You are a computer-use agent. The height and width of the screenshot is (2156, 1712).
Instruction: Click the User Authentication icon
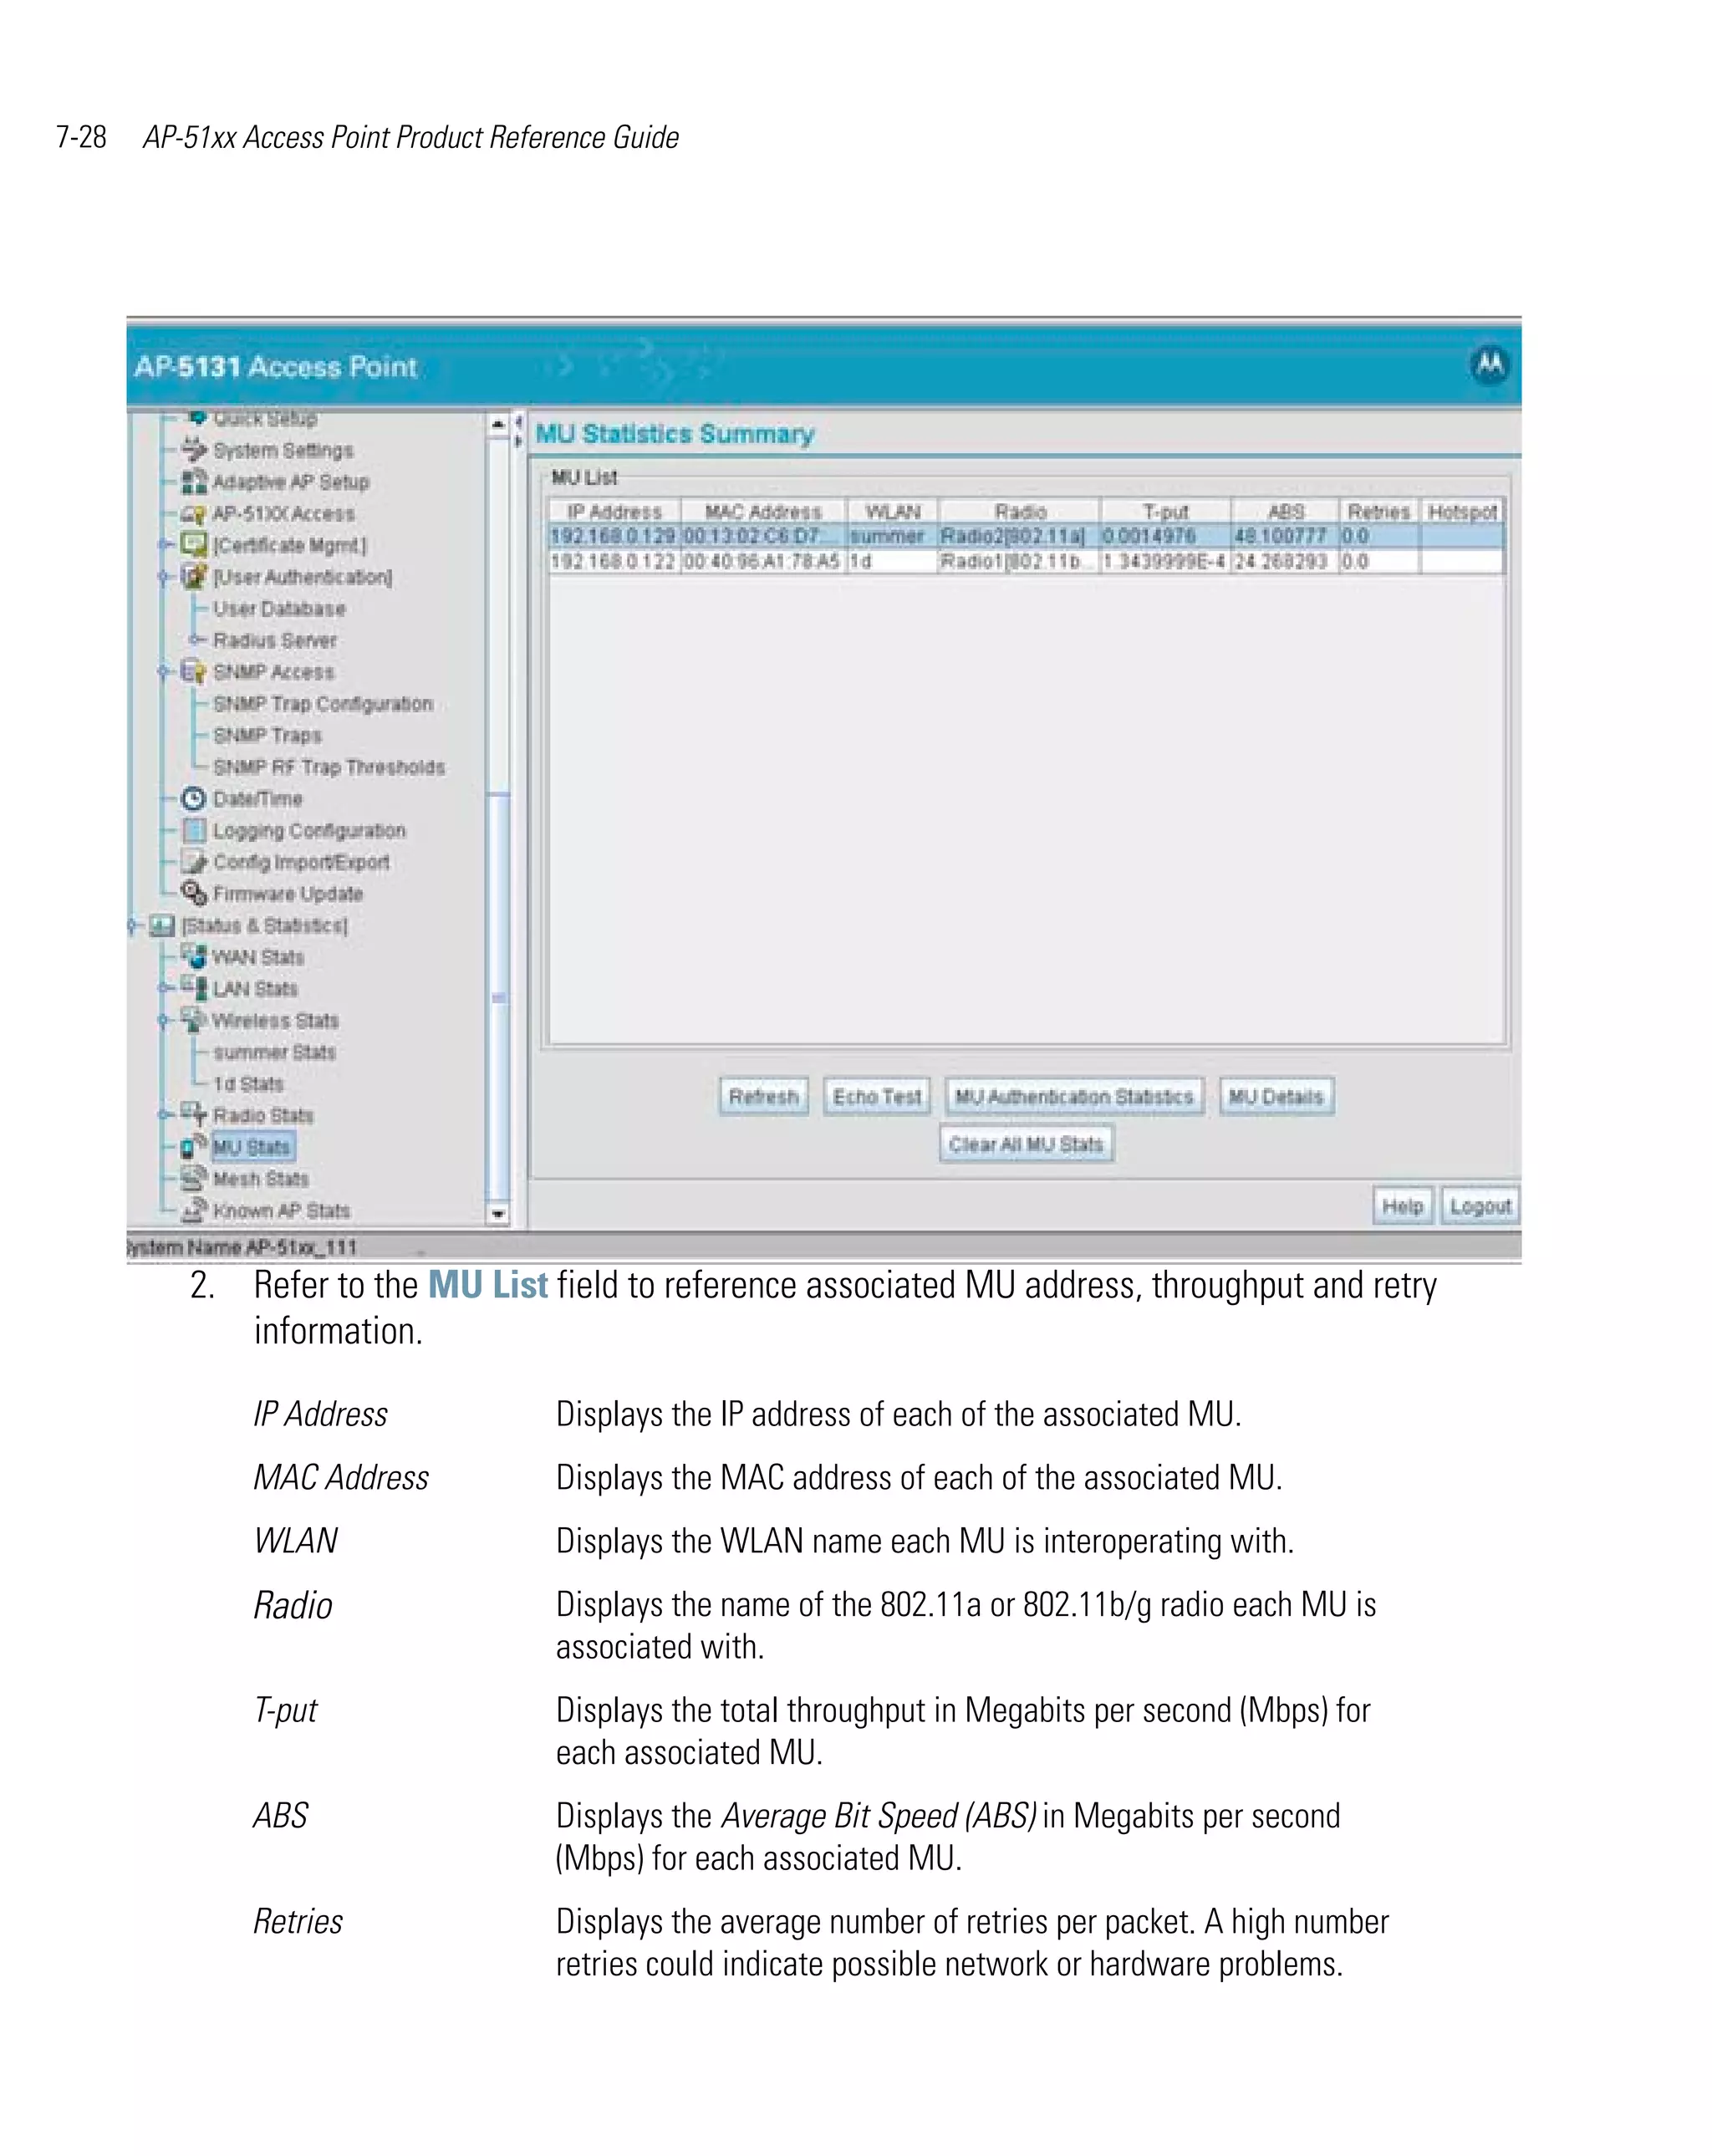point(194,577)
